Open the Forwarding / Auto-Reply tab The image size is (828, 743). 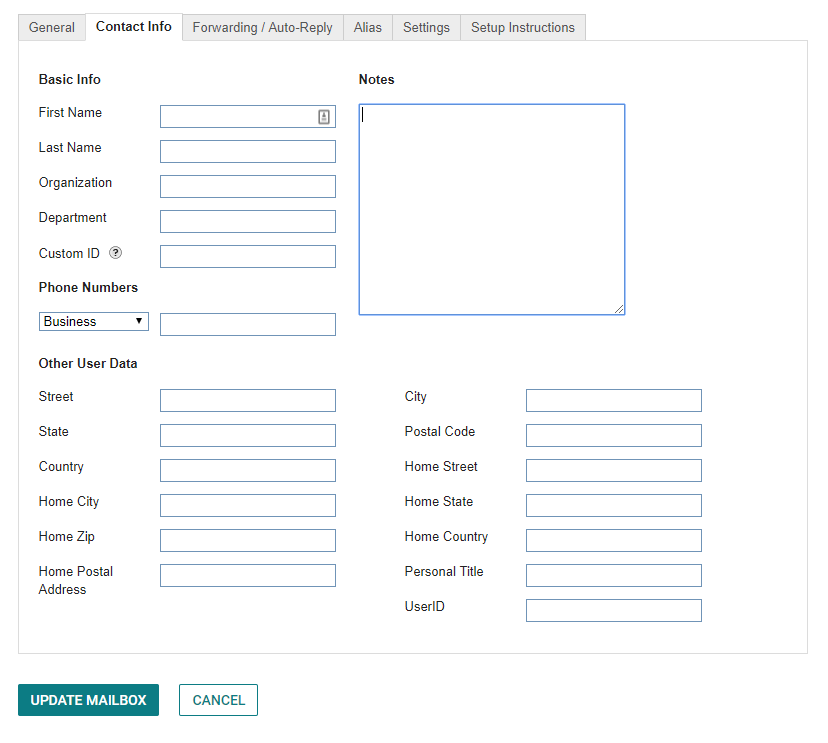[x=262, y=27]
